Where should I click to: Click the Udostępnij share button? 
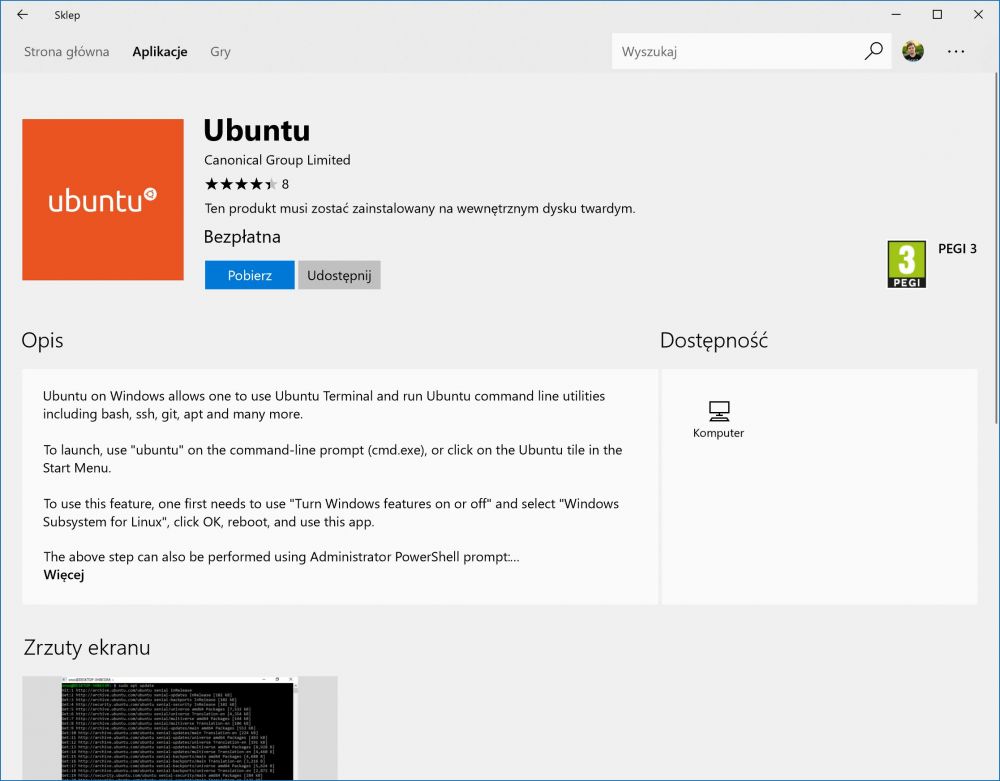pos(339,275)
